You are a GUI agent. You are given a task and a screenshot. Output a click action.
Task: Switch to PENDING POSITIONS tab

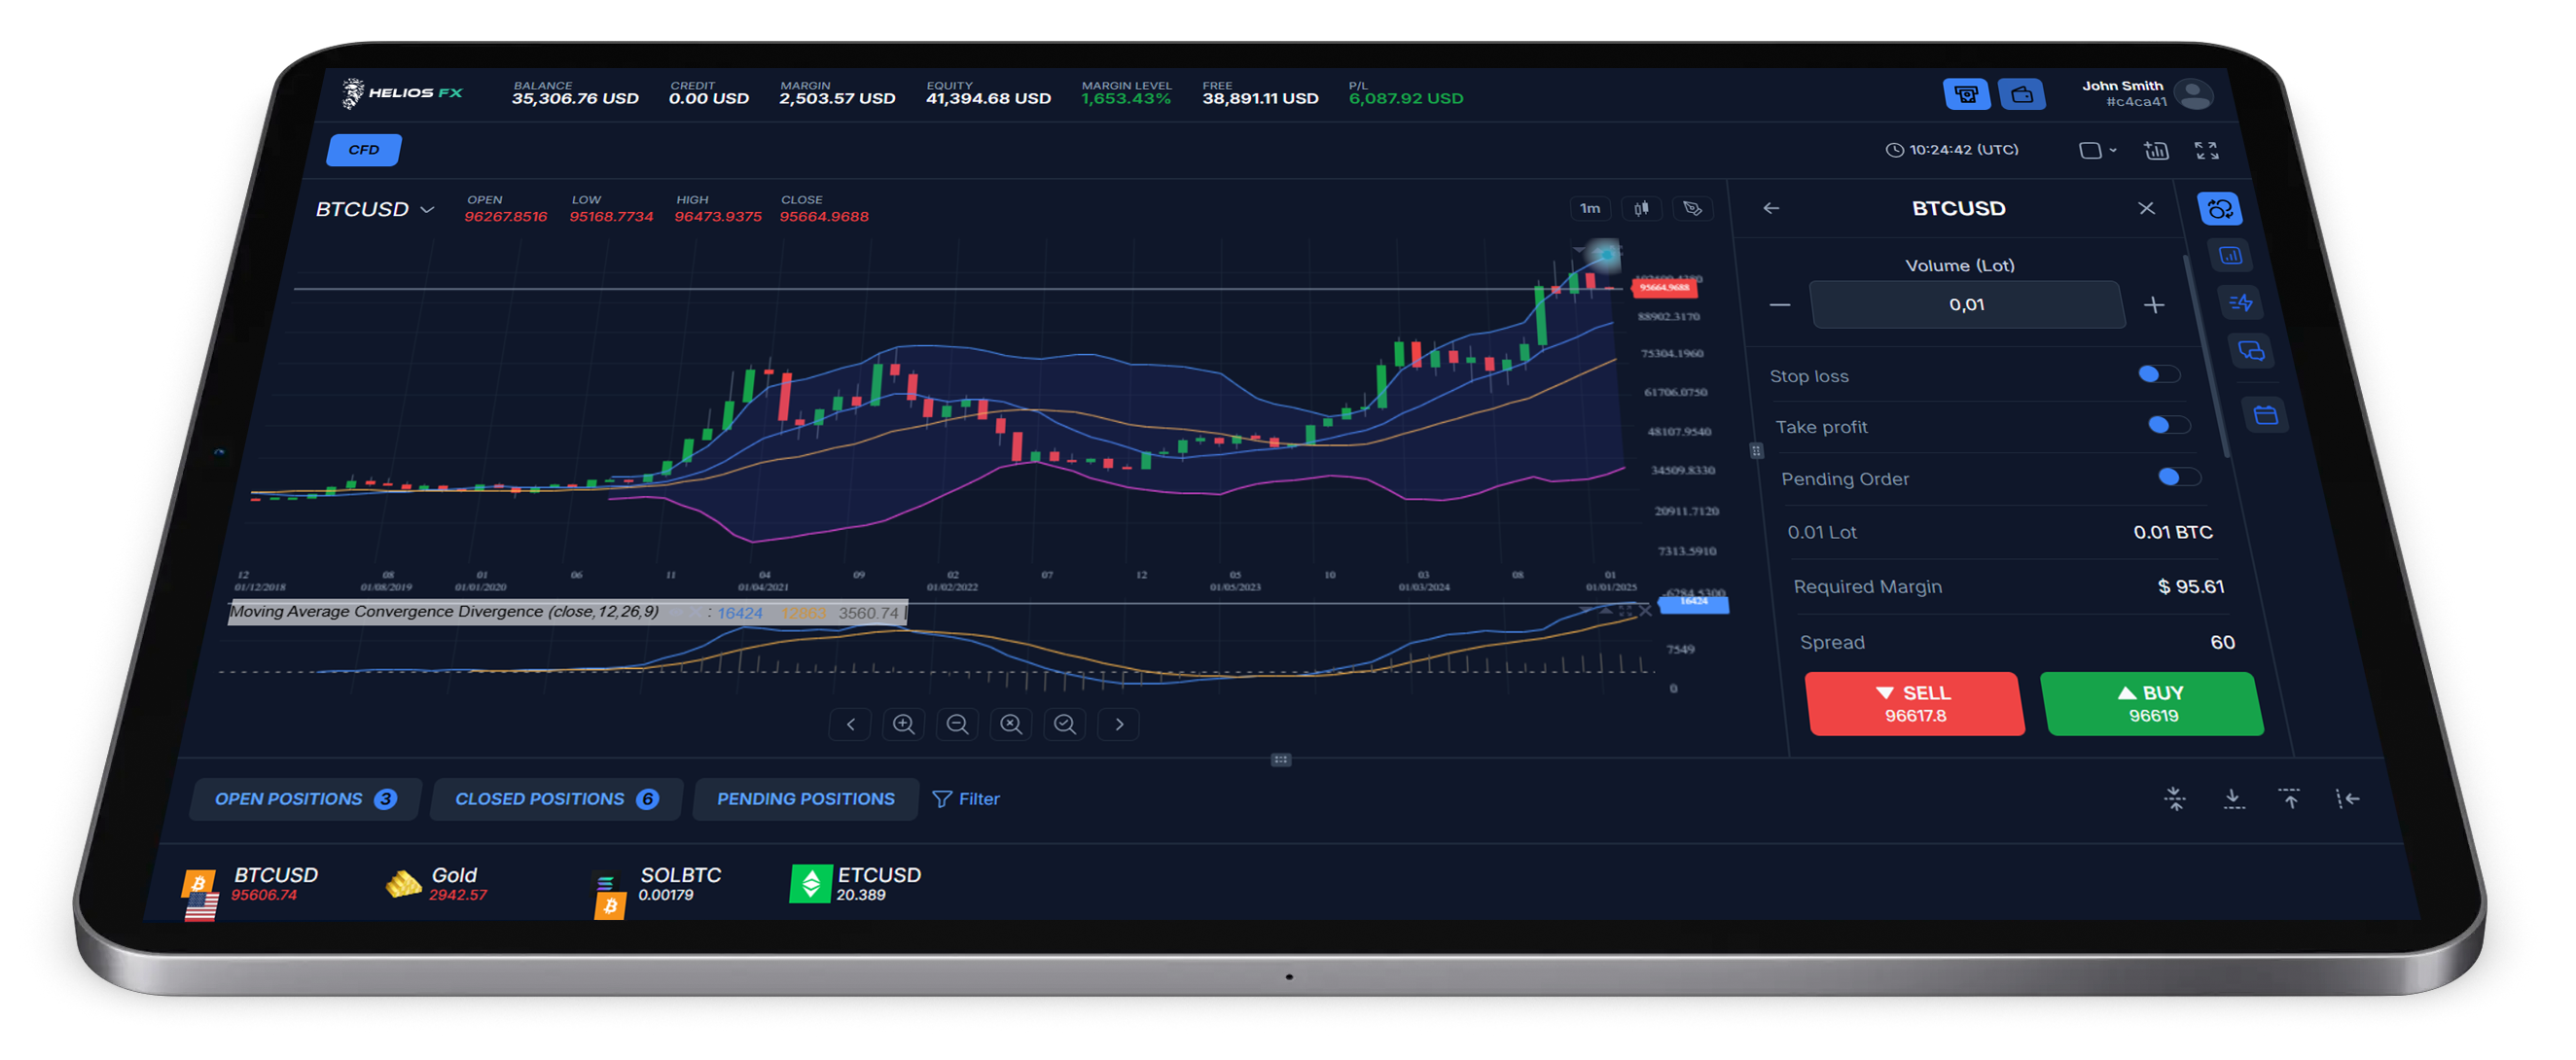pos(805,799)
